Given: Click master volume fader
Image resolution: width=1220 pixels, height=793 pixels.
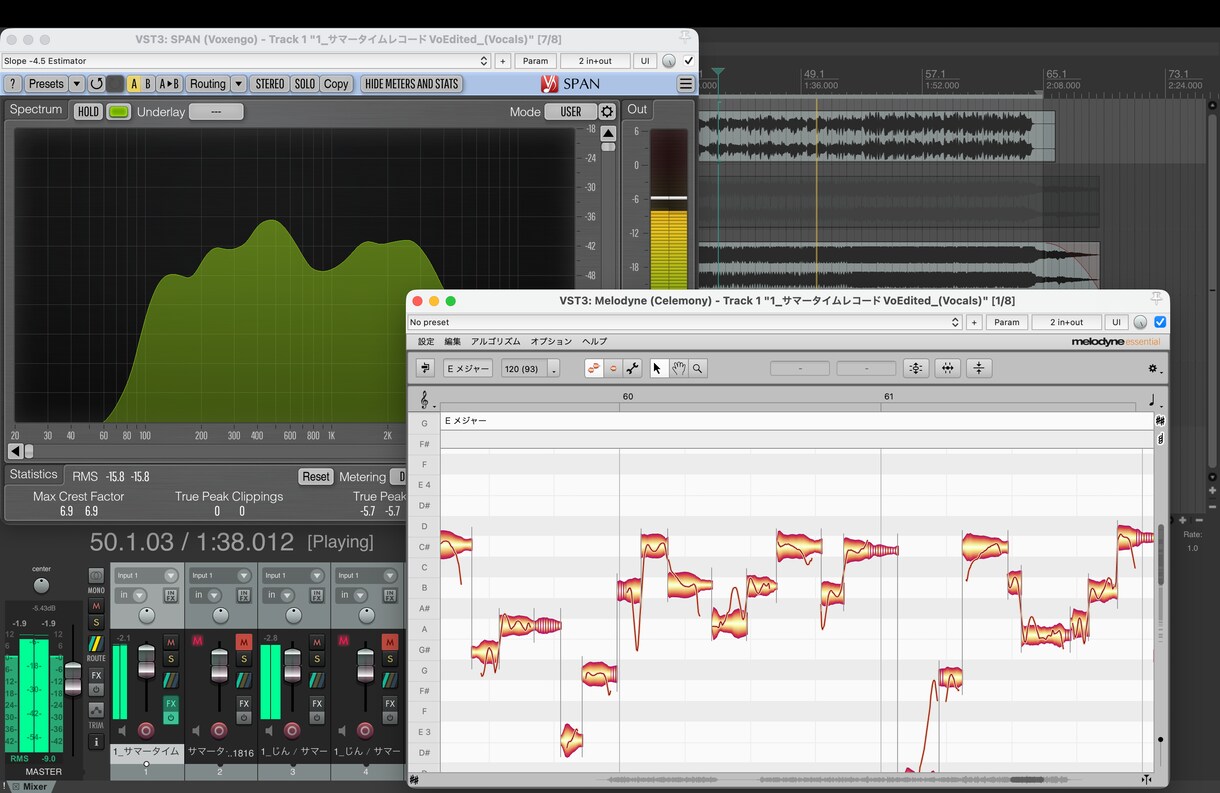Looking at the screenshot, I should pos(73,679).
